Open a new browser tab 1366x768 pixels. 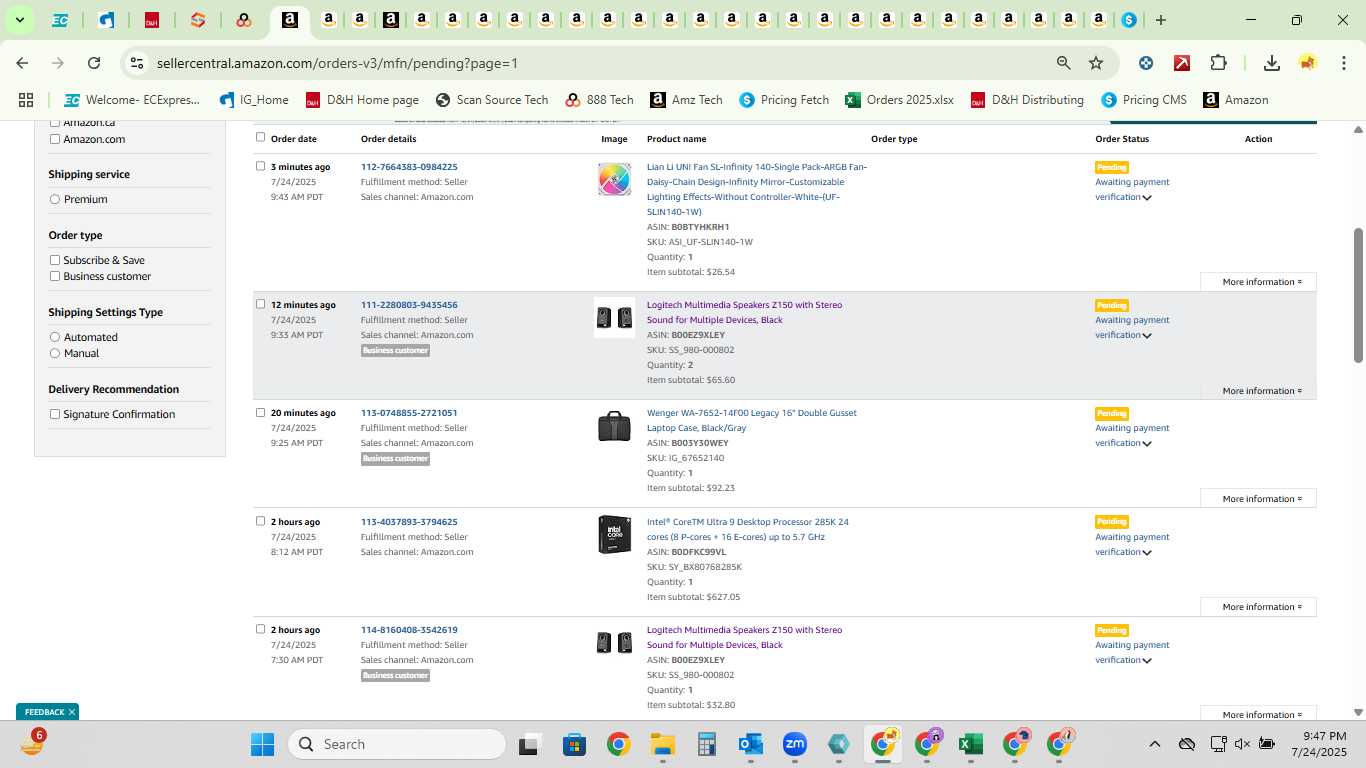[x=1160, y=20]
